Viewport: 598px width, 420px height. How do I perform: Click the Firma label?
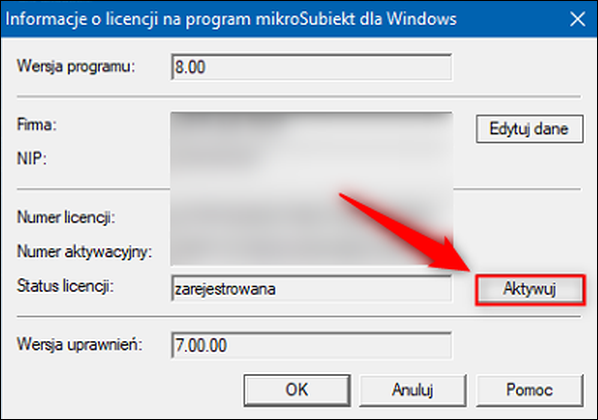[x=37, y=125]
